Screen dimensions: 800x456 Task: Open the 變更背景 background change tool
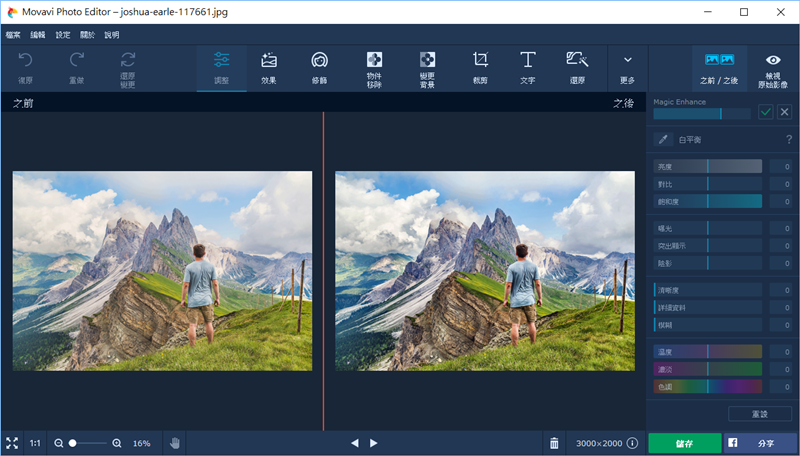427,67
